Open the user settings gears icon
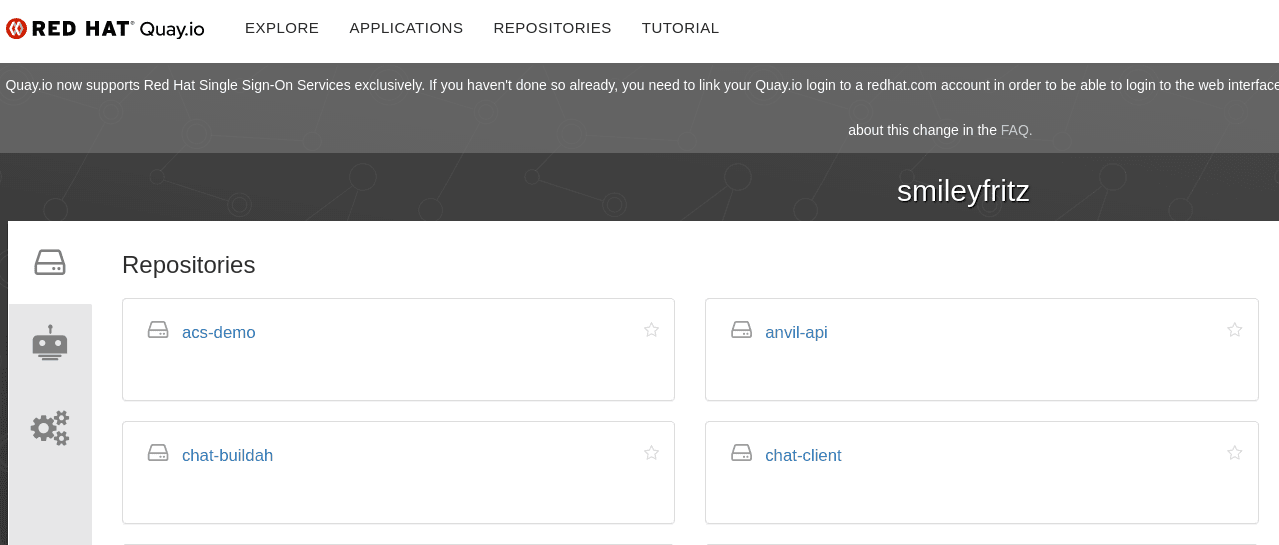Screen dimensions: 1279x545 [50, 428]
